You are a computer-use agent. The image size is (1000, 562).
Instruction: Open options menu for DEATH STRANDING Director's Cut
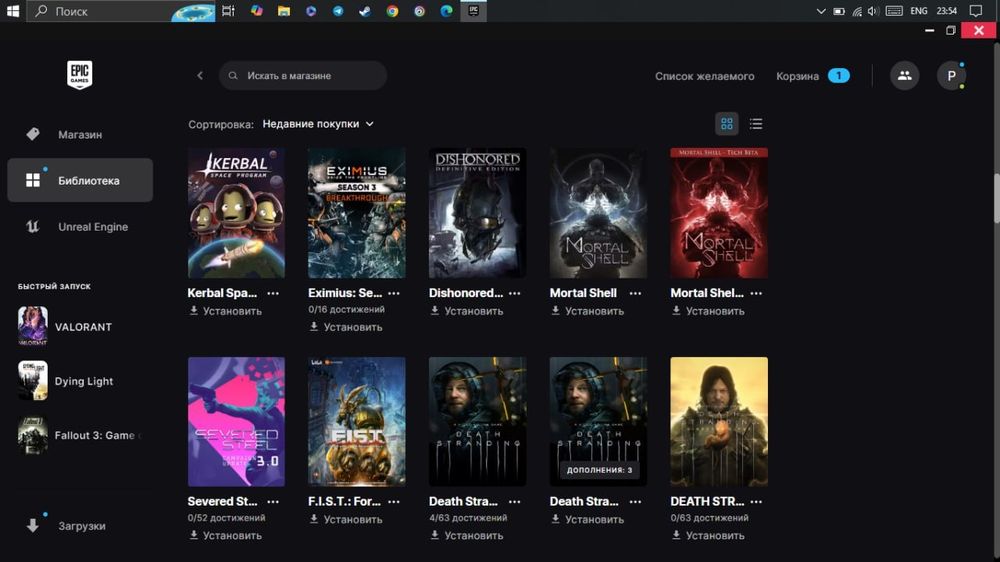coord(756,502)
